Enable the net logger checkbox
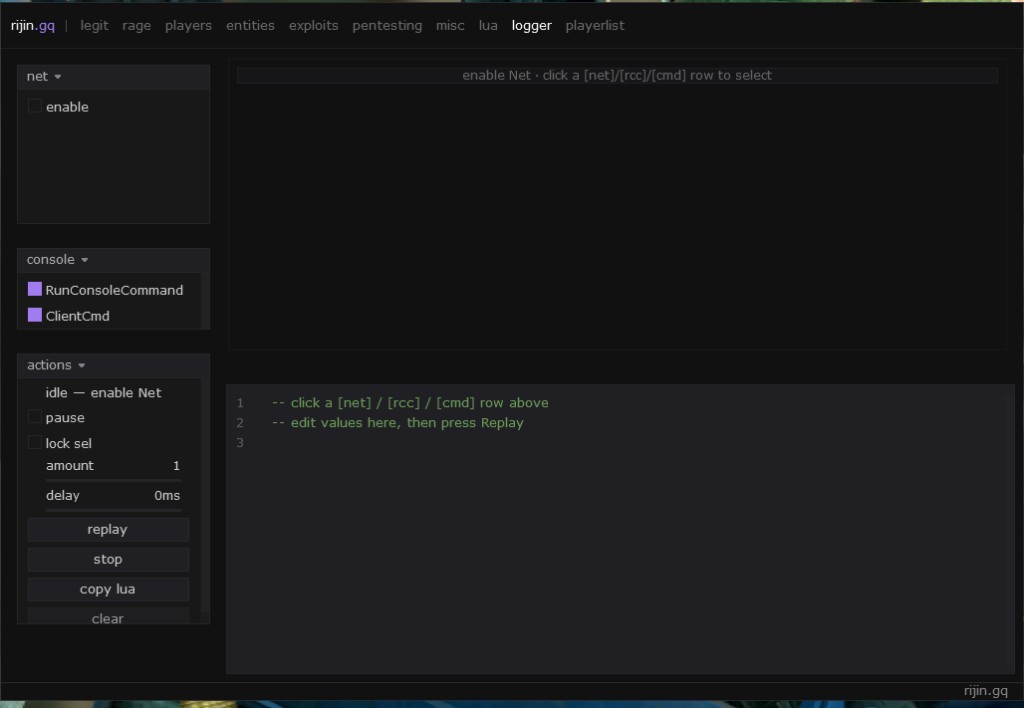The image size is (1024, 708). (35, 106)
